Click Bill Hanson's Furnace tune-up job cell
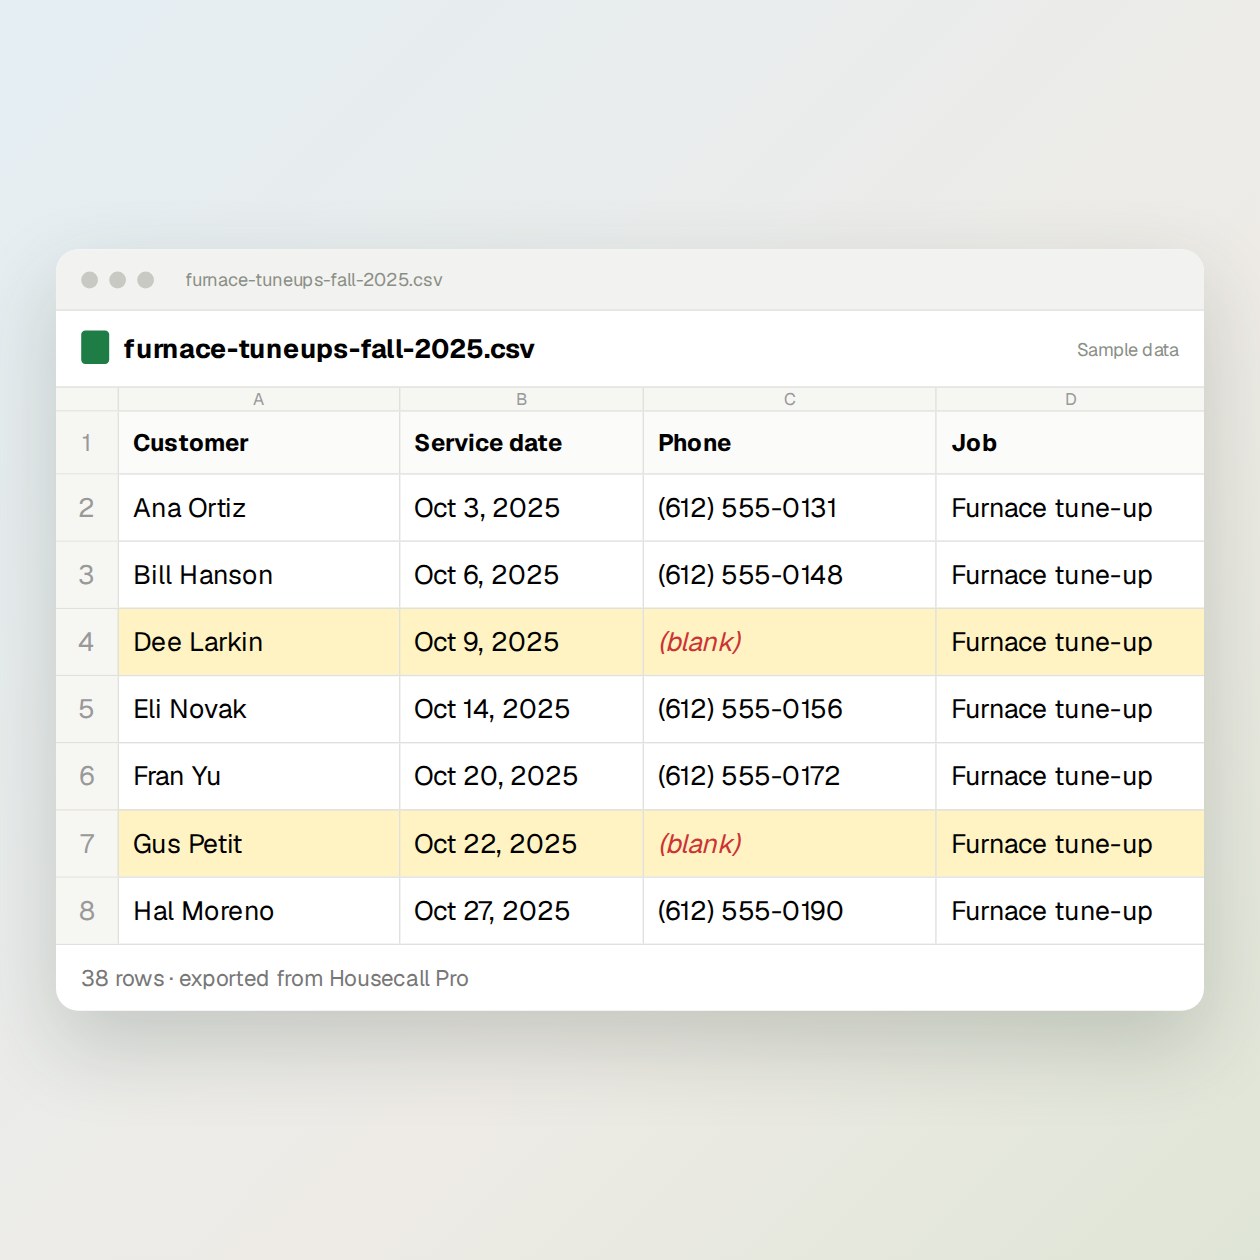 tap(1070, 575)
